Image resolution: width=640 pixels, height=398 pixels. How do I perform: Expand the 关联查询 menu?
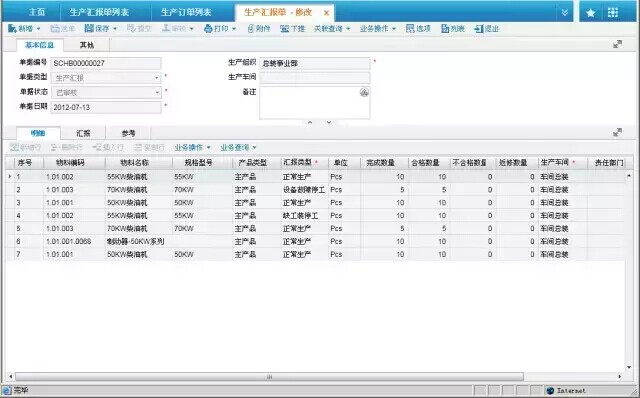pyautogui.click(x=332, y=29)
